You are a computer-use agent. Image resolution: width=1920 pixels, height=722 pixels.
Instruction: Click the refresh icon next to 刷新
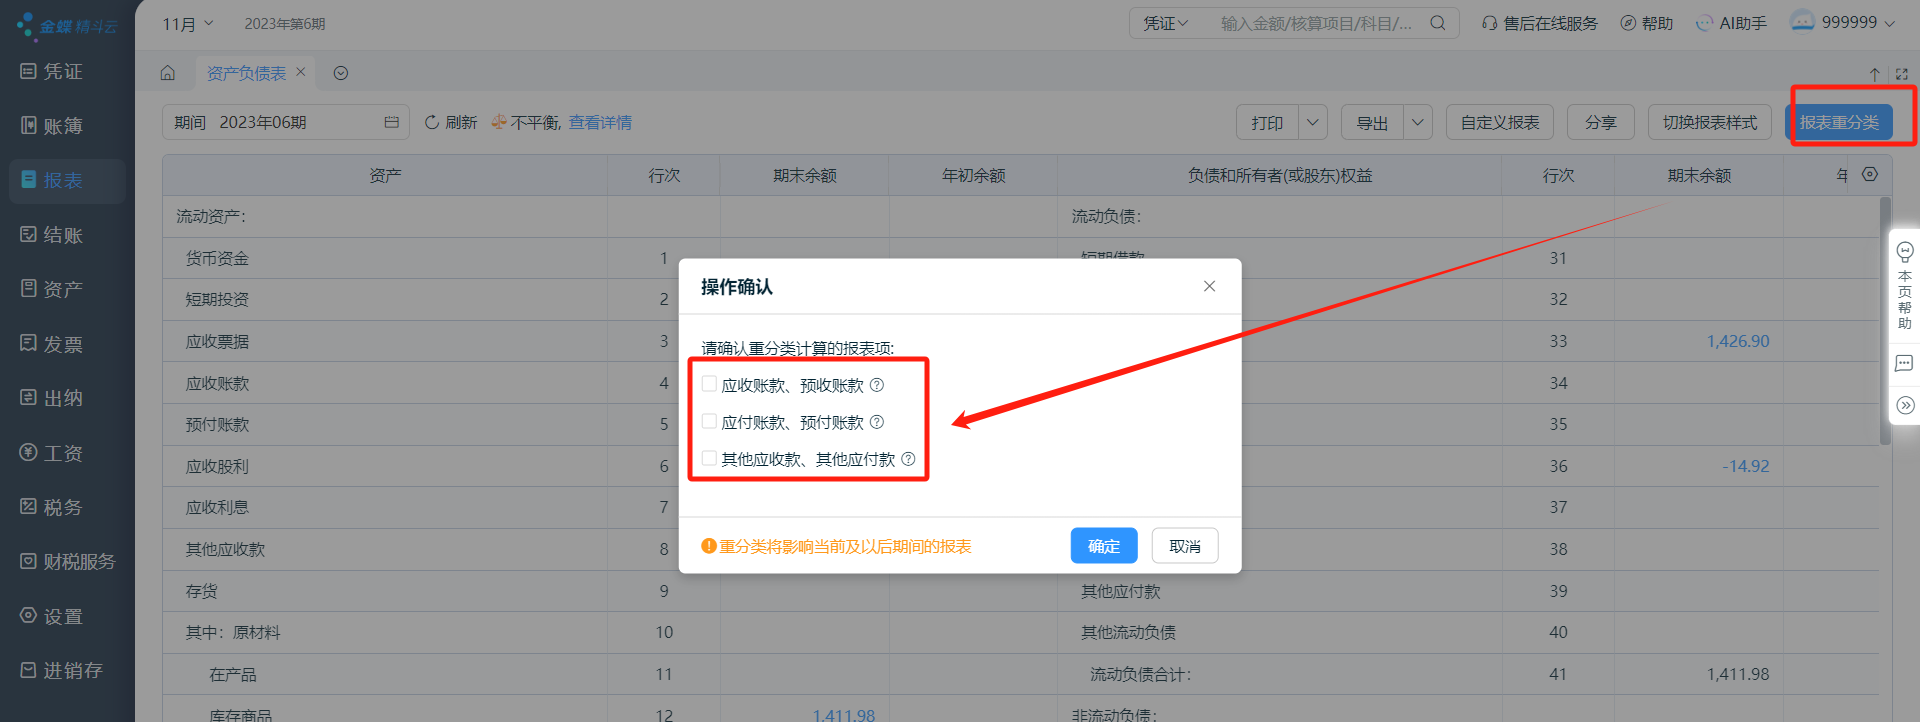432,122
